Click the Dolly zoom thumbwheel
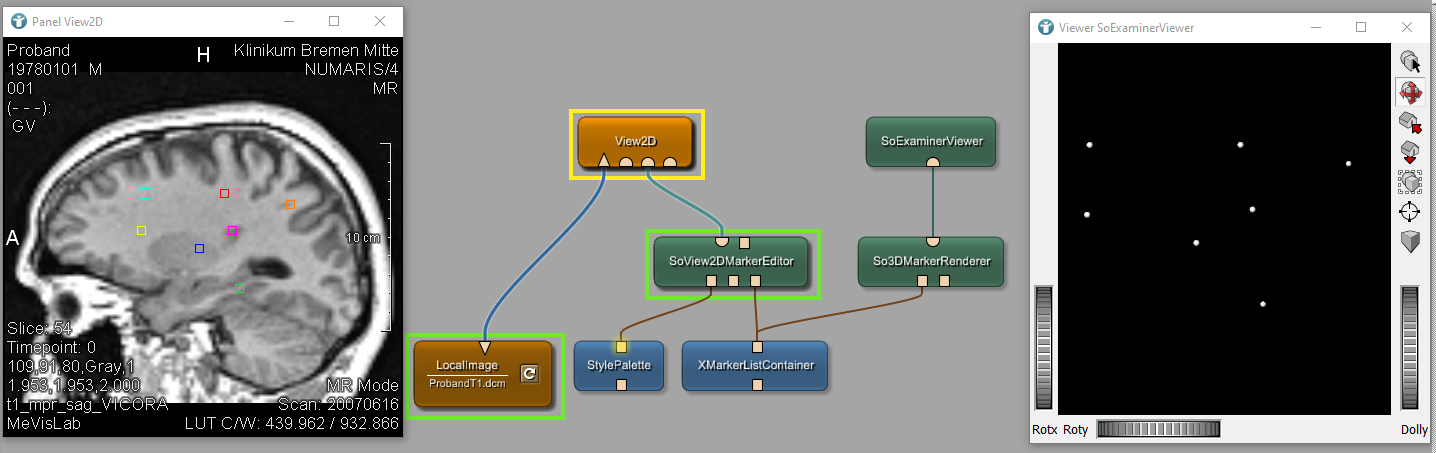Image resolution: width=1436 pixels, height=453 pixels. point(1410,347)
